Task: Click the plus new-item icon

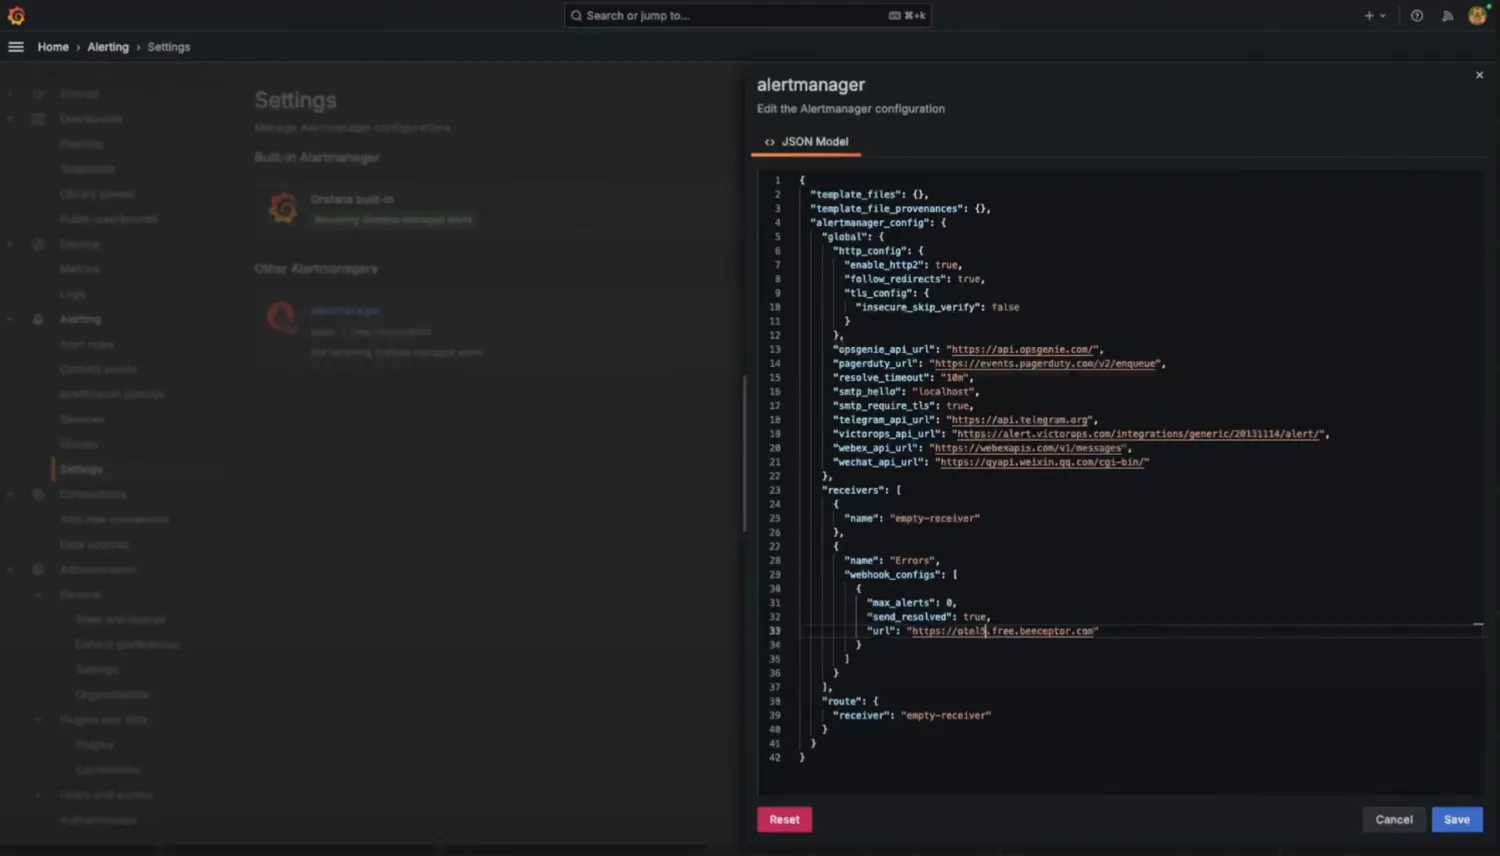Action: (1369, 16)
